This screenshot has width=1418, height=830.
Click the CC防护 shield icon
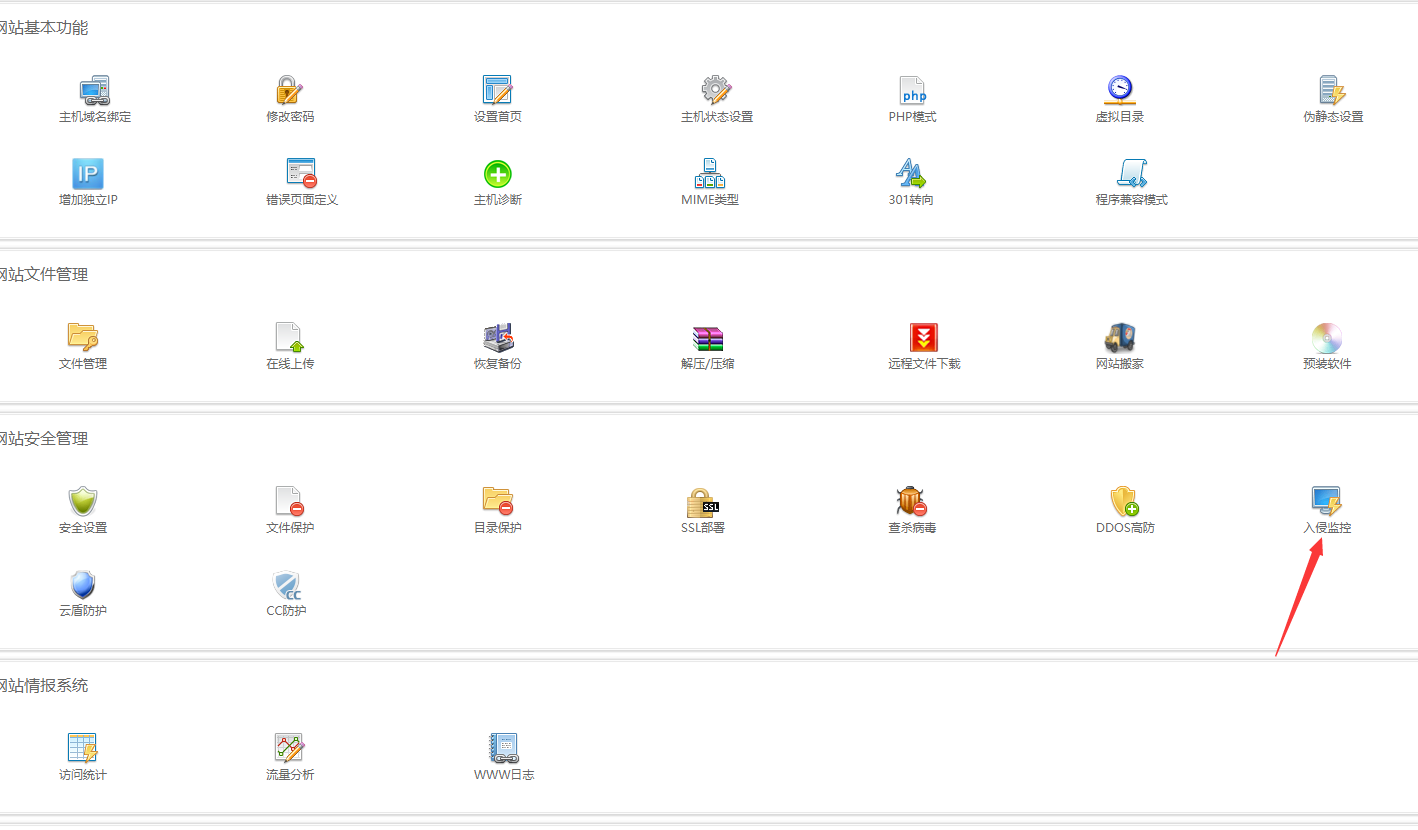point(286,585)
